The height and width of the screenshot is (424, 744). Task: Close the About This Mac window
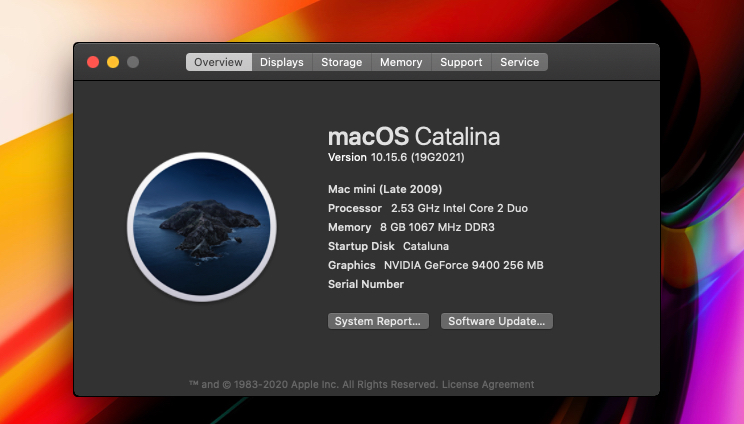pyautogui.click(x=93, y=62)
